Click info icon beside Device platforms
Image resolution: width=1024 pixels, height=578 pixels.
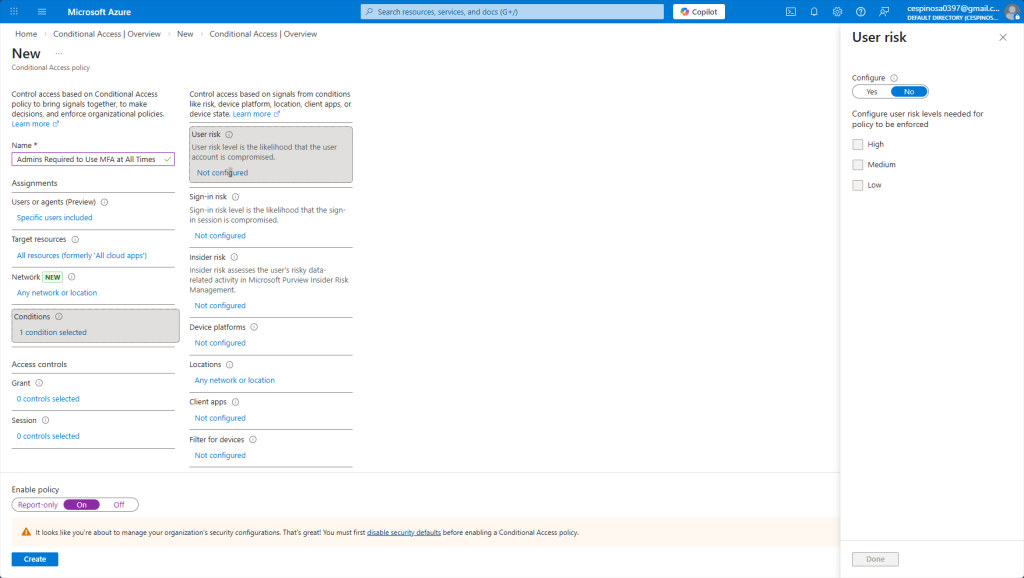click(x=254, y=327)
